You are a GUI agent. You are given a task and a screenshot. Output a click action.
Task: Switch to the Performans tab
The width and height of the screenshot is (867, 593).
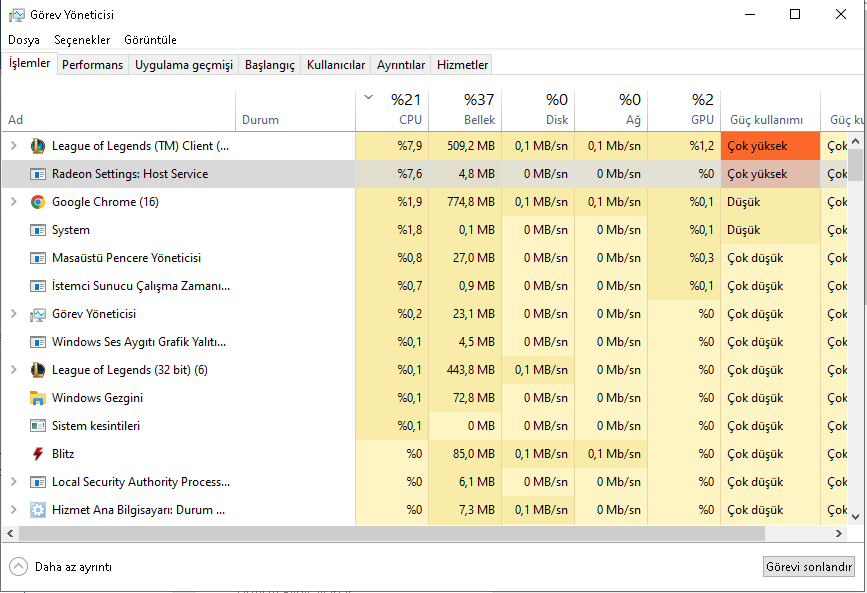tap(92, 65)
